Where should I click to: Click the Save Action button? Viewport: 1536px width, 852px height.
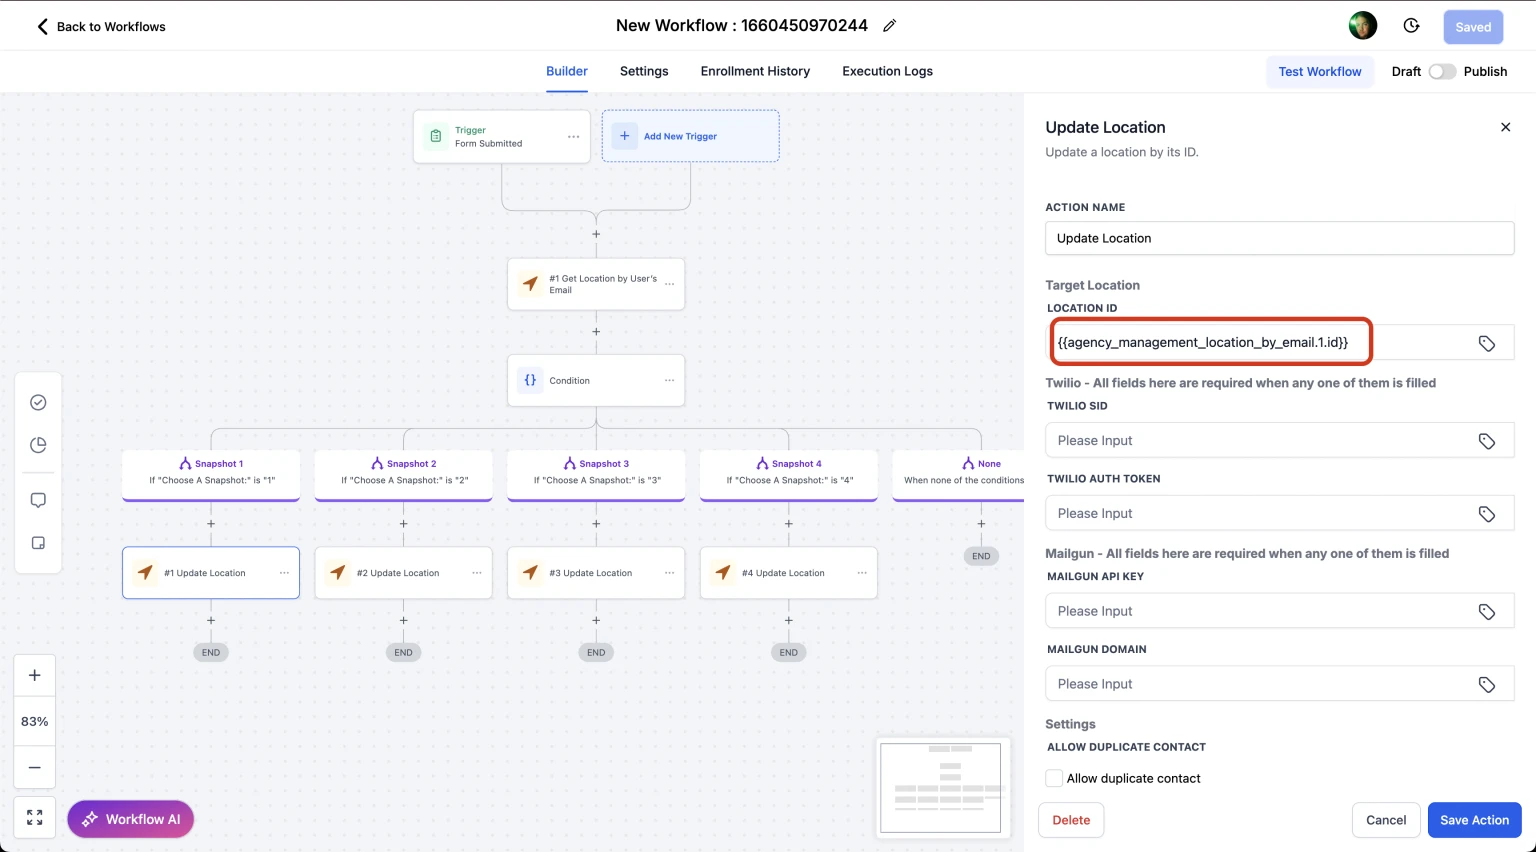click(x=1473, y=820)
